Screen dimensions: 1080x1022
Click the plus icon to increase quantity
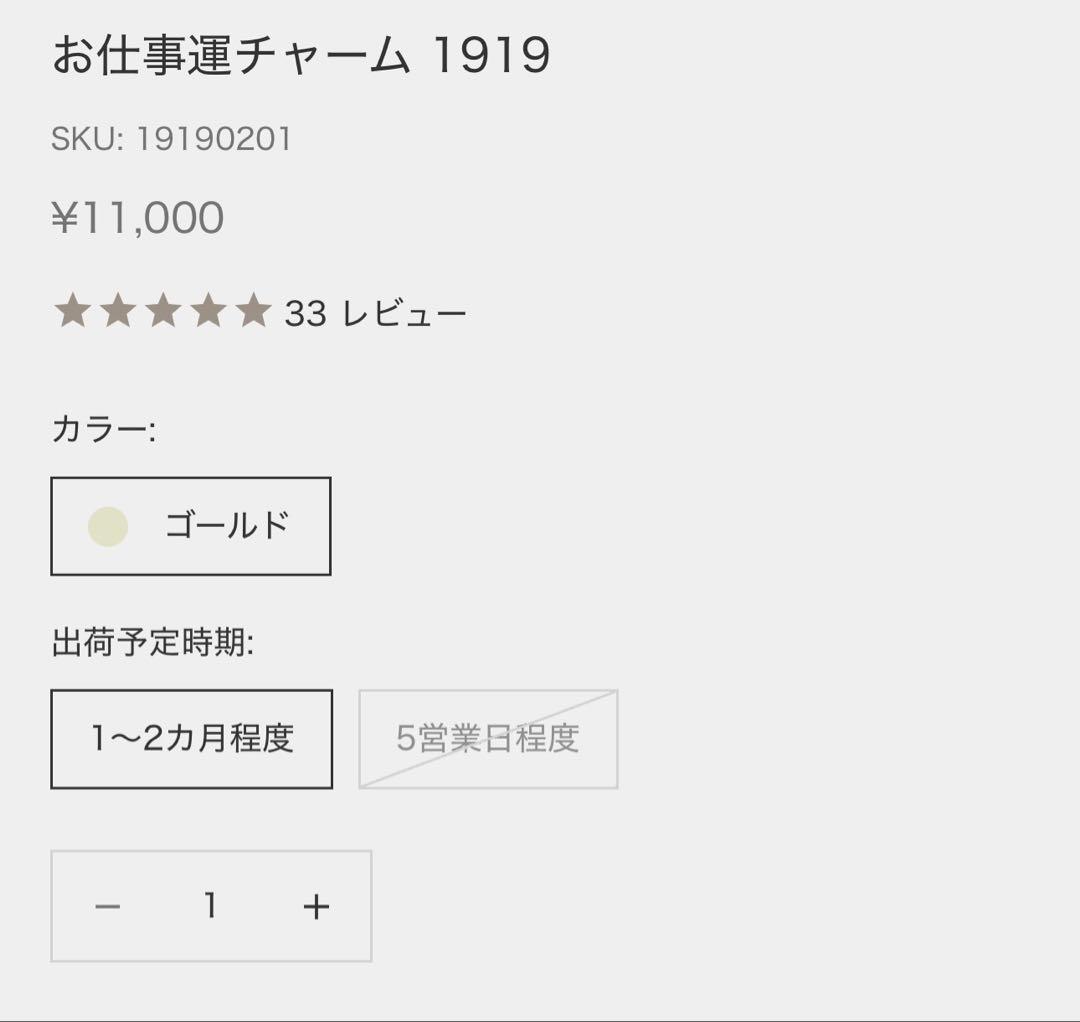tap(316, 906)
